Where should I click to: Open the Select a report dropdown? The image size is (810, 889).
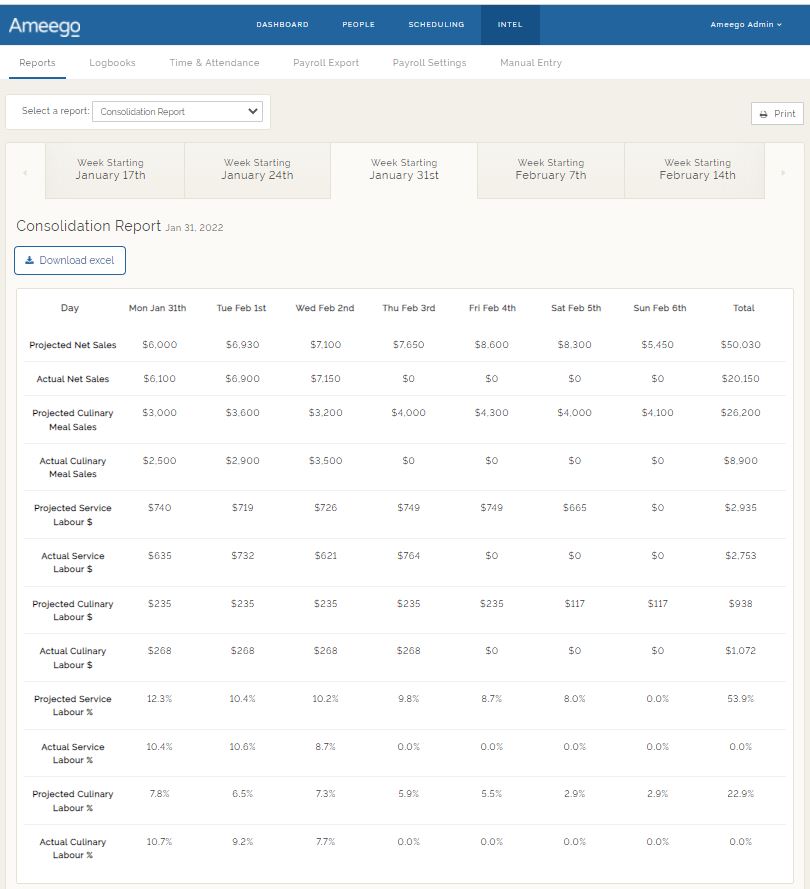click(177, 112)
